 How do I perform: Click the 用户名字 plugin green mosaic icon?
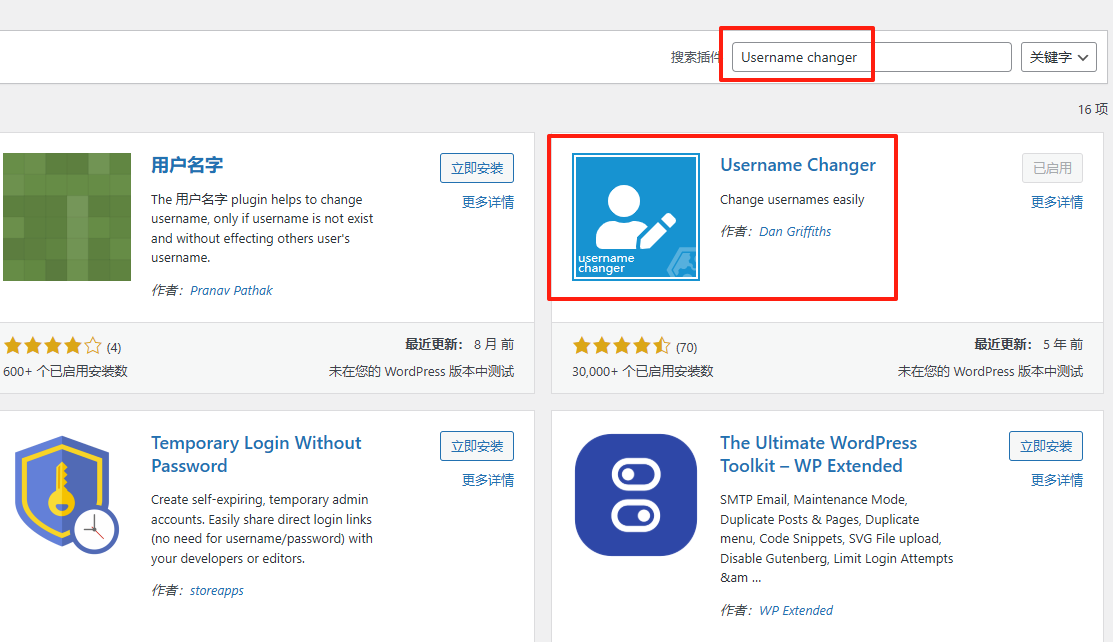(67, 217)
